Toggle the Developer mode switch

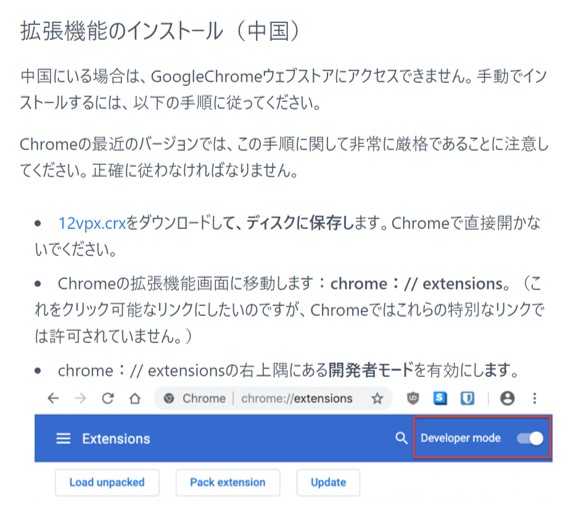(530, 438)
